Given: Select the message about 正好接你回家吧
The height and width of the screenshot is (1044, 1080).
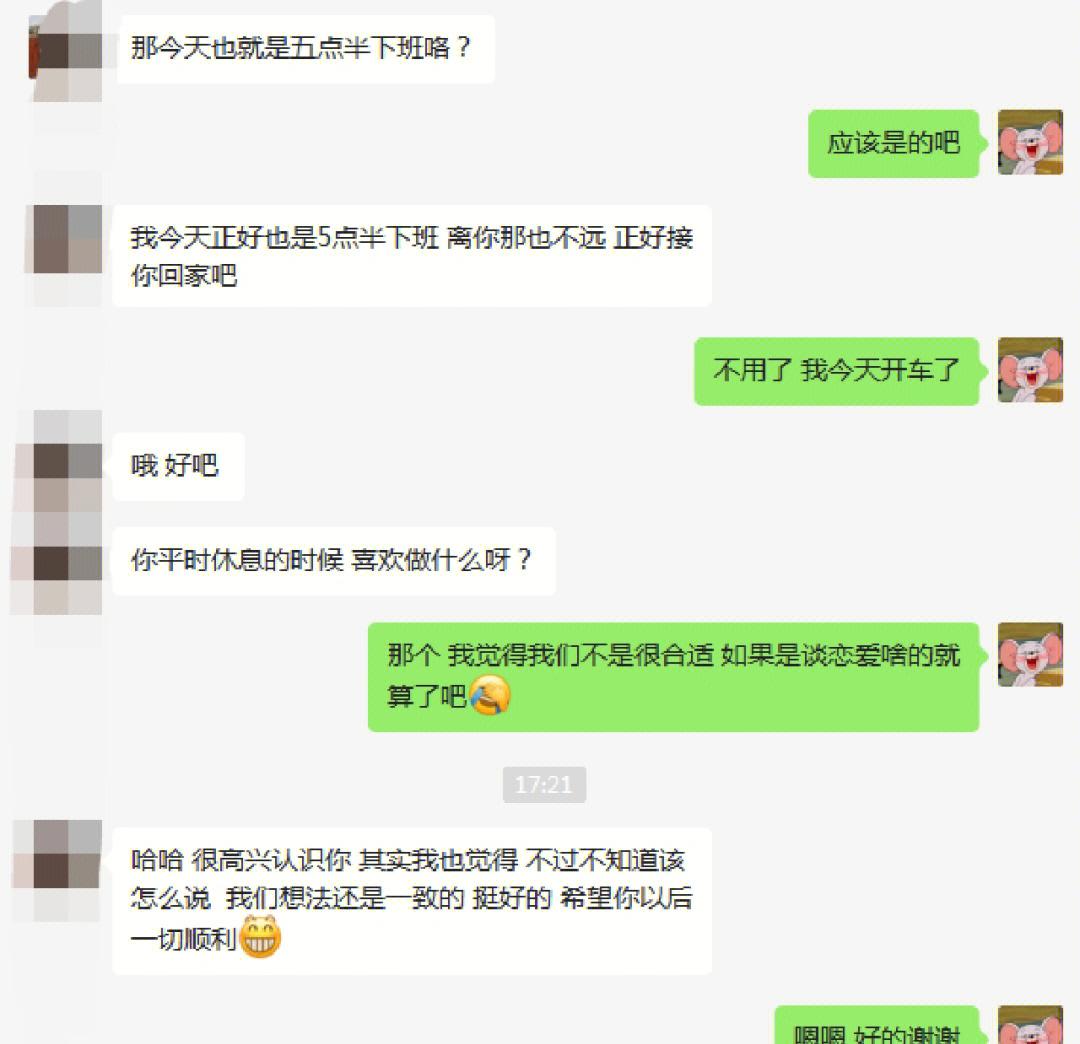Looking at the screenshot, I should click(412, 255).
